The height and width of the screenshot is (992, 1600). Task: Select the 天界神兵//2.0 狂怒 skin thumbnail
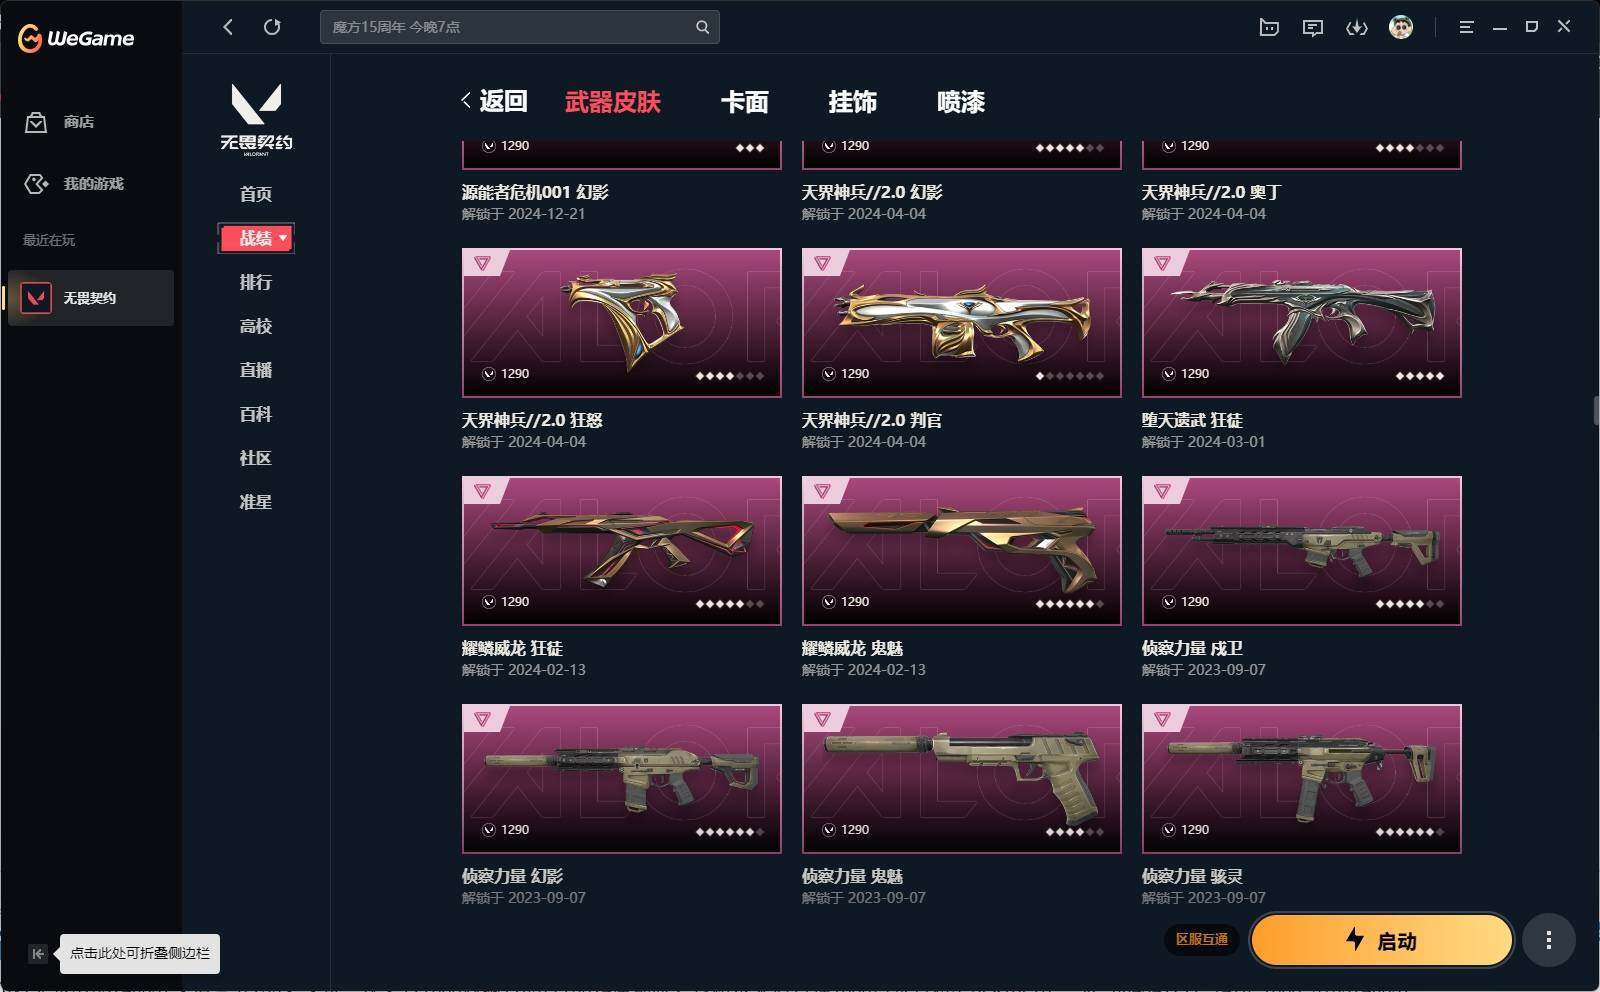(621, 323)
